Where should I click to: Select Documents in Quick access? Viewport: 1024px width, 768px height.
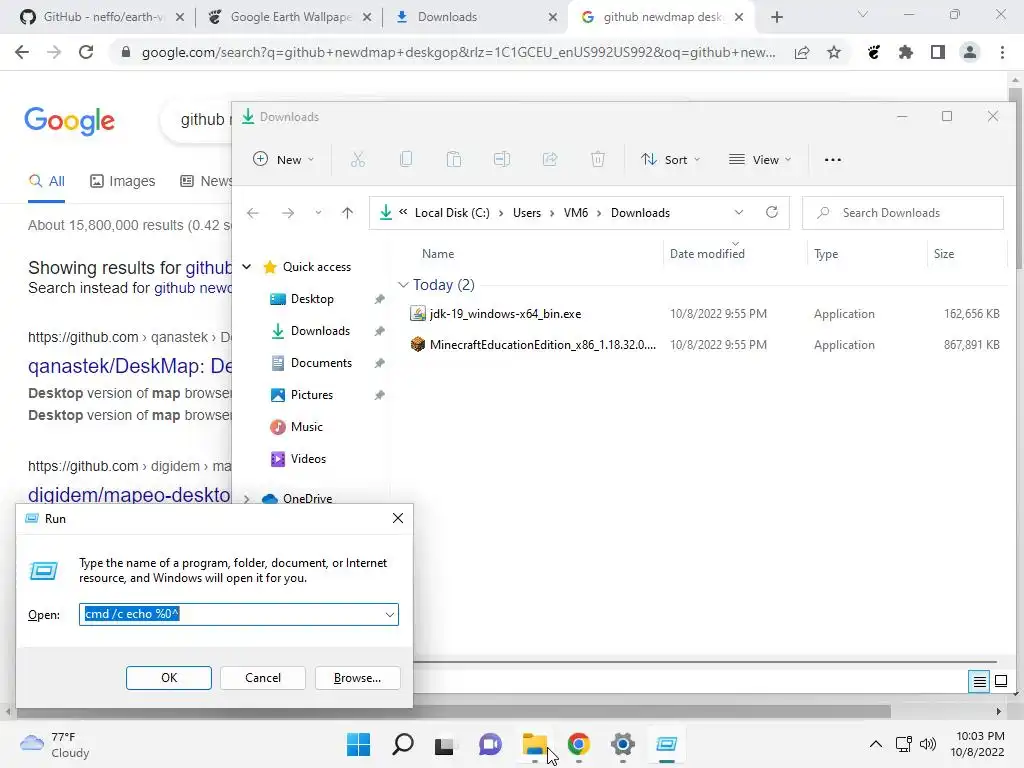click(321, 363)
